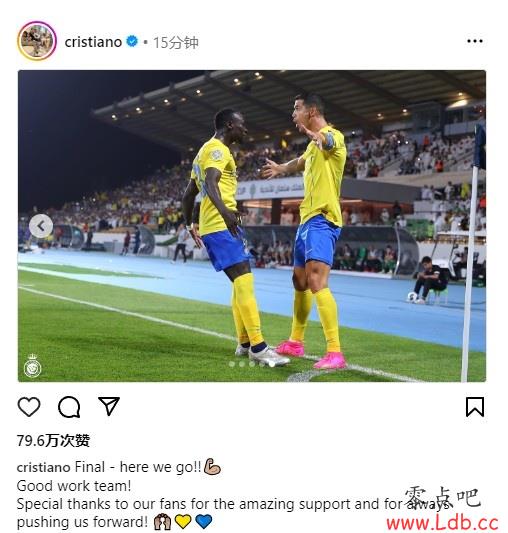Viewport: 508px width, 533px height.
Task: Select the second carousel dot indicator
Action: [242, 364]
